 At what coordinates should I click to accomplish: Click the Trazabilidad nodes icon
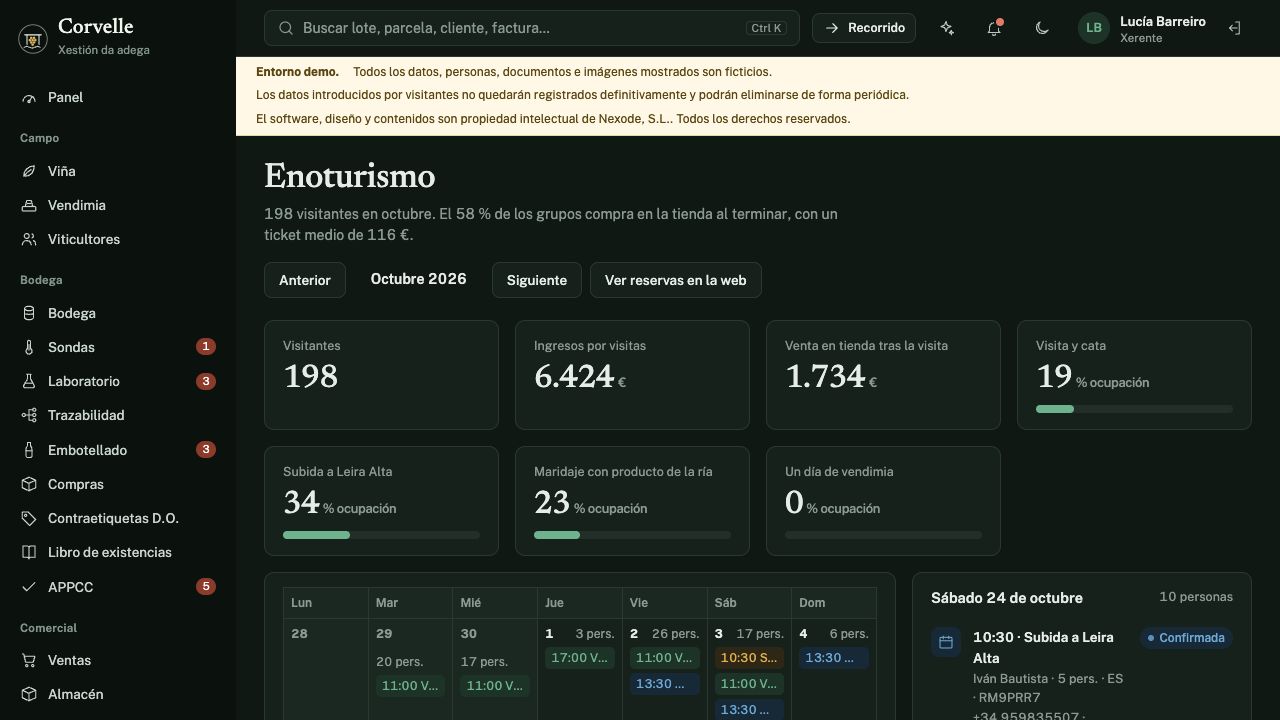tap(29, 416)
